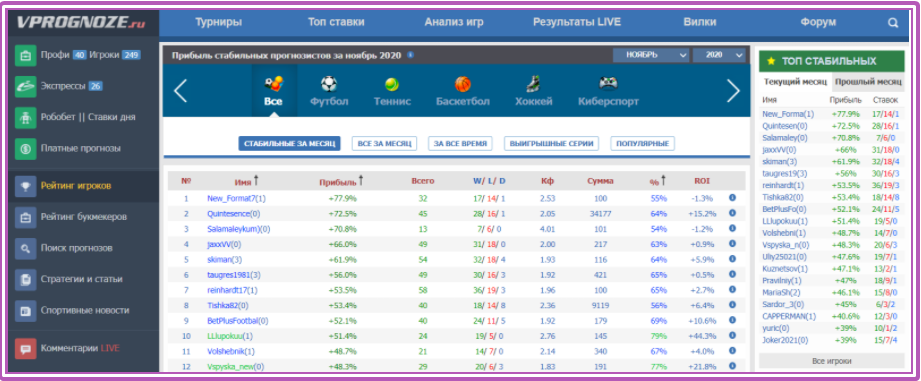Image resolution: width=921 pixels, height=381 pixels.
Task: Click the 34177 sum value
Action: click(x=600, y=214)
